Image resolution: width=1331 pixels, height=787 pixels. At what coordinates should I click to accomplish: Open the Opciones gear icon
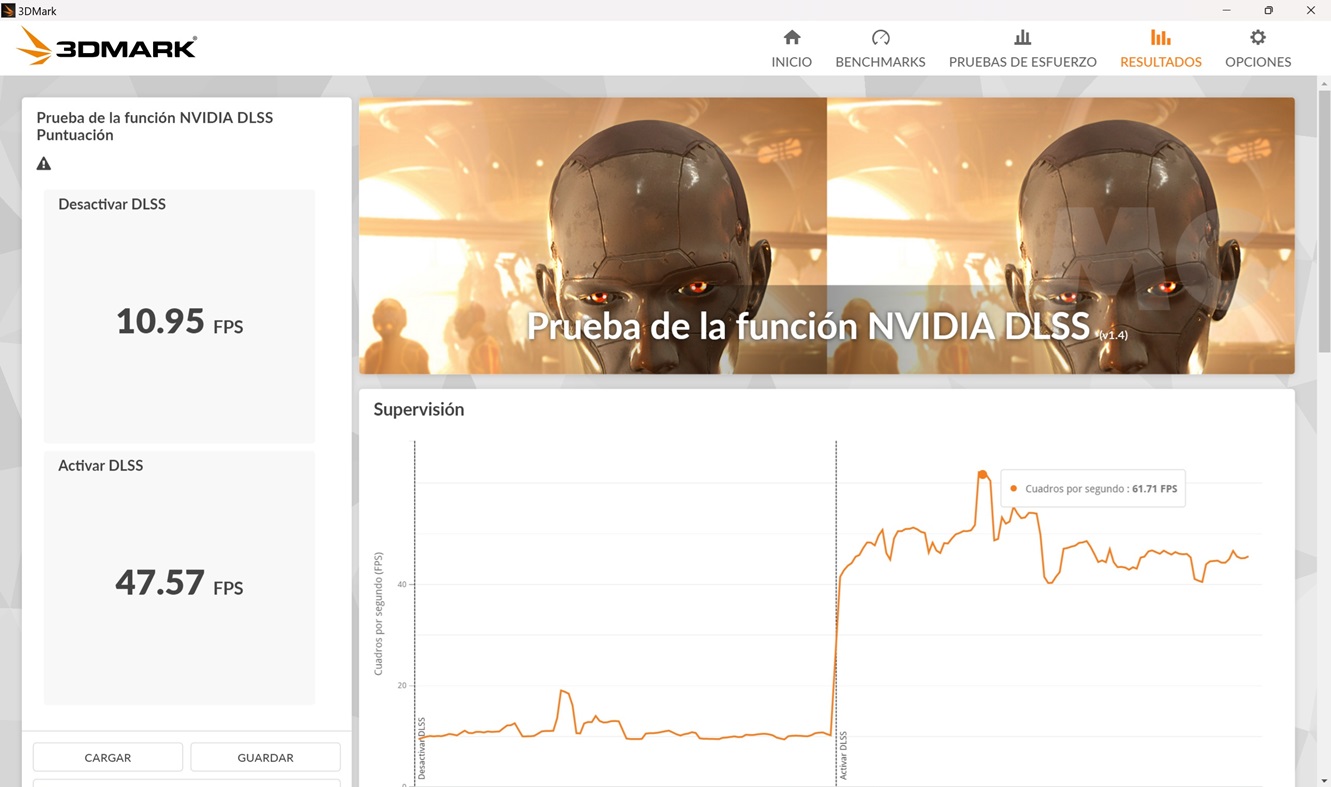click(1257, 38)
